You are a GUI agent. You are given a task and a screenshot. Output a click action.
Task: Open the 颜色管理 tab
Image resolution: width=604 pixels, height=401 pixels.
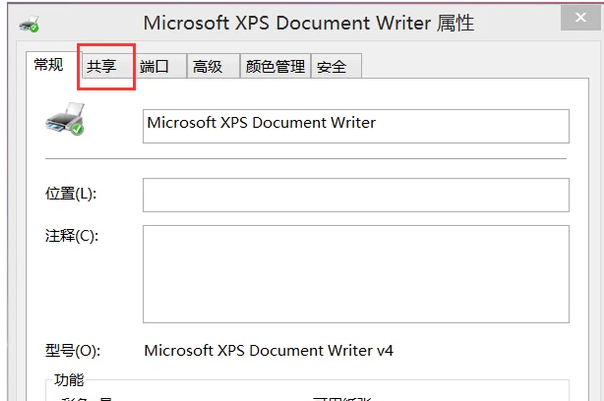275,67
